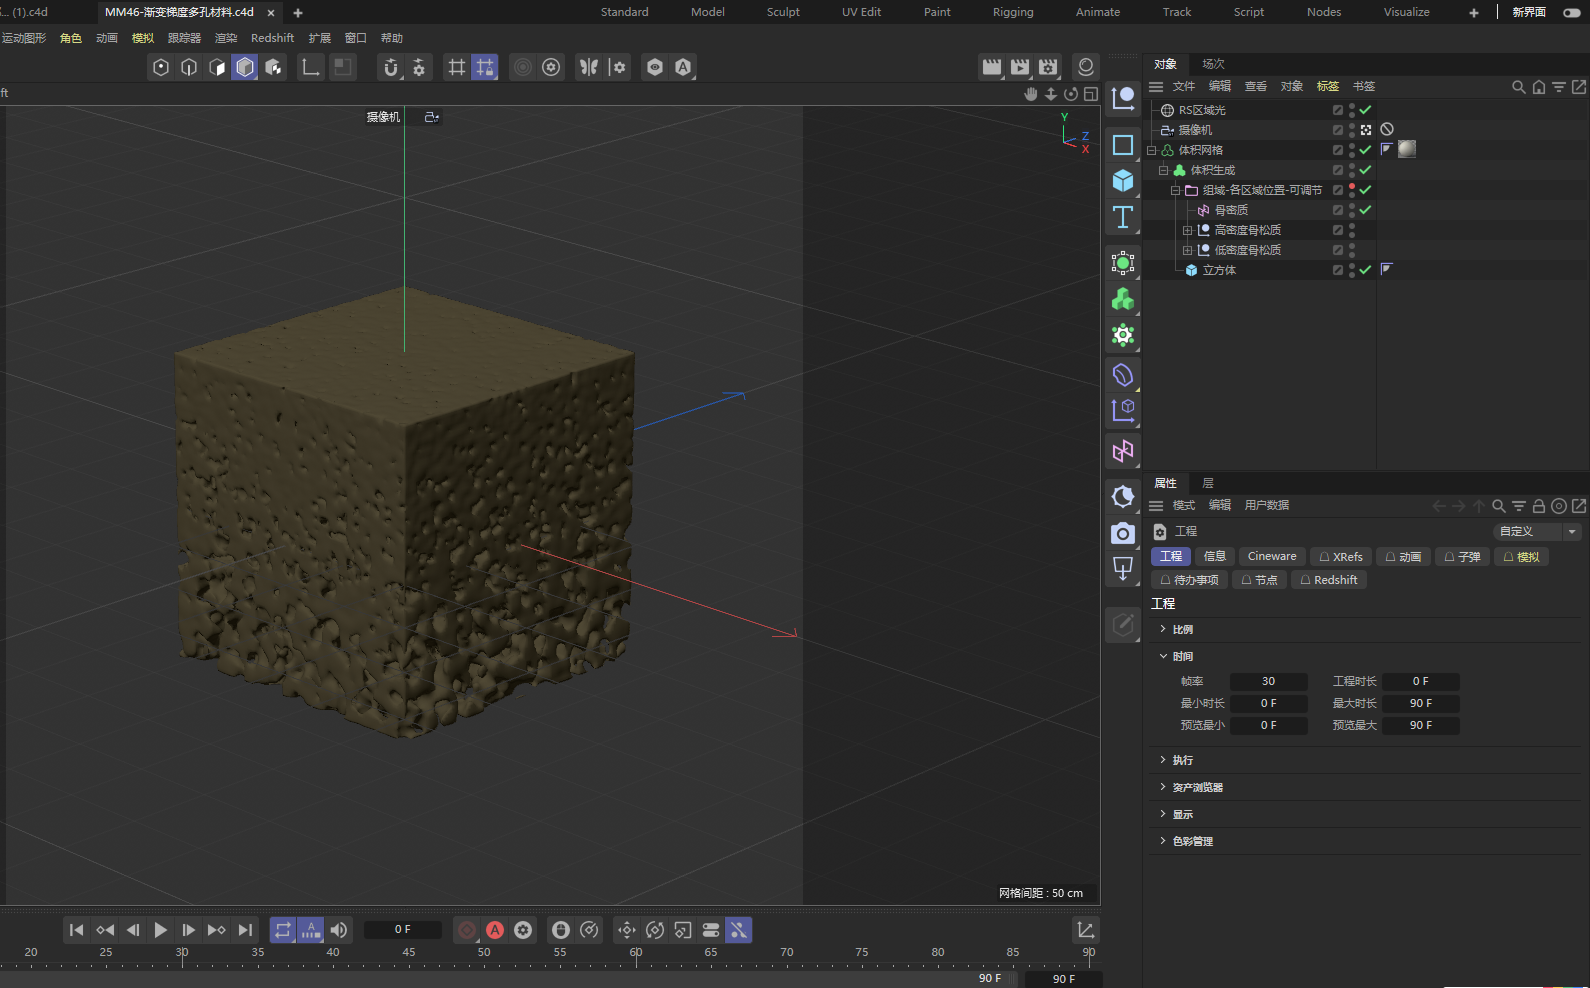Collapse the 组域-各区域位置-可调节 folder
The width and height of the screenshot is (1590, 988).
coord(1175,190)
